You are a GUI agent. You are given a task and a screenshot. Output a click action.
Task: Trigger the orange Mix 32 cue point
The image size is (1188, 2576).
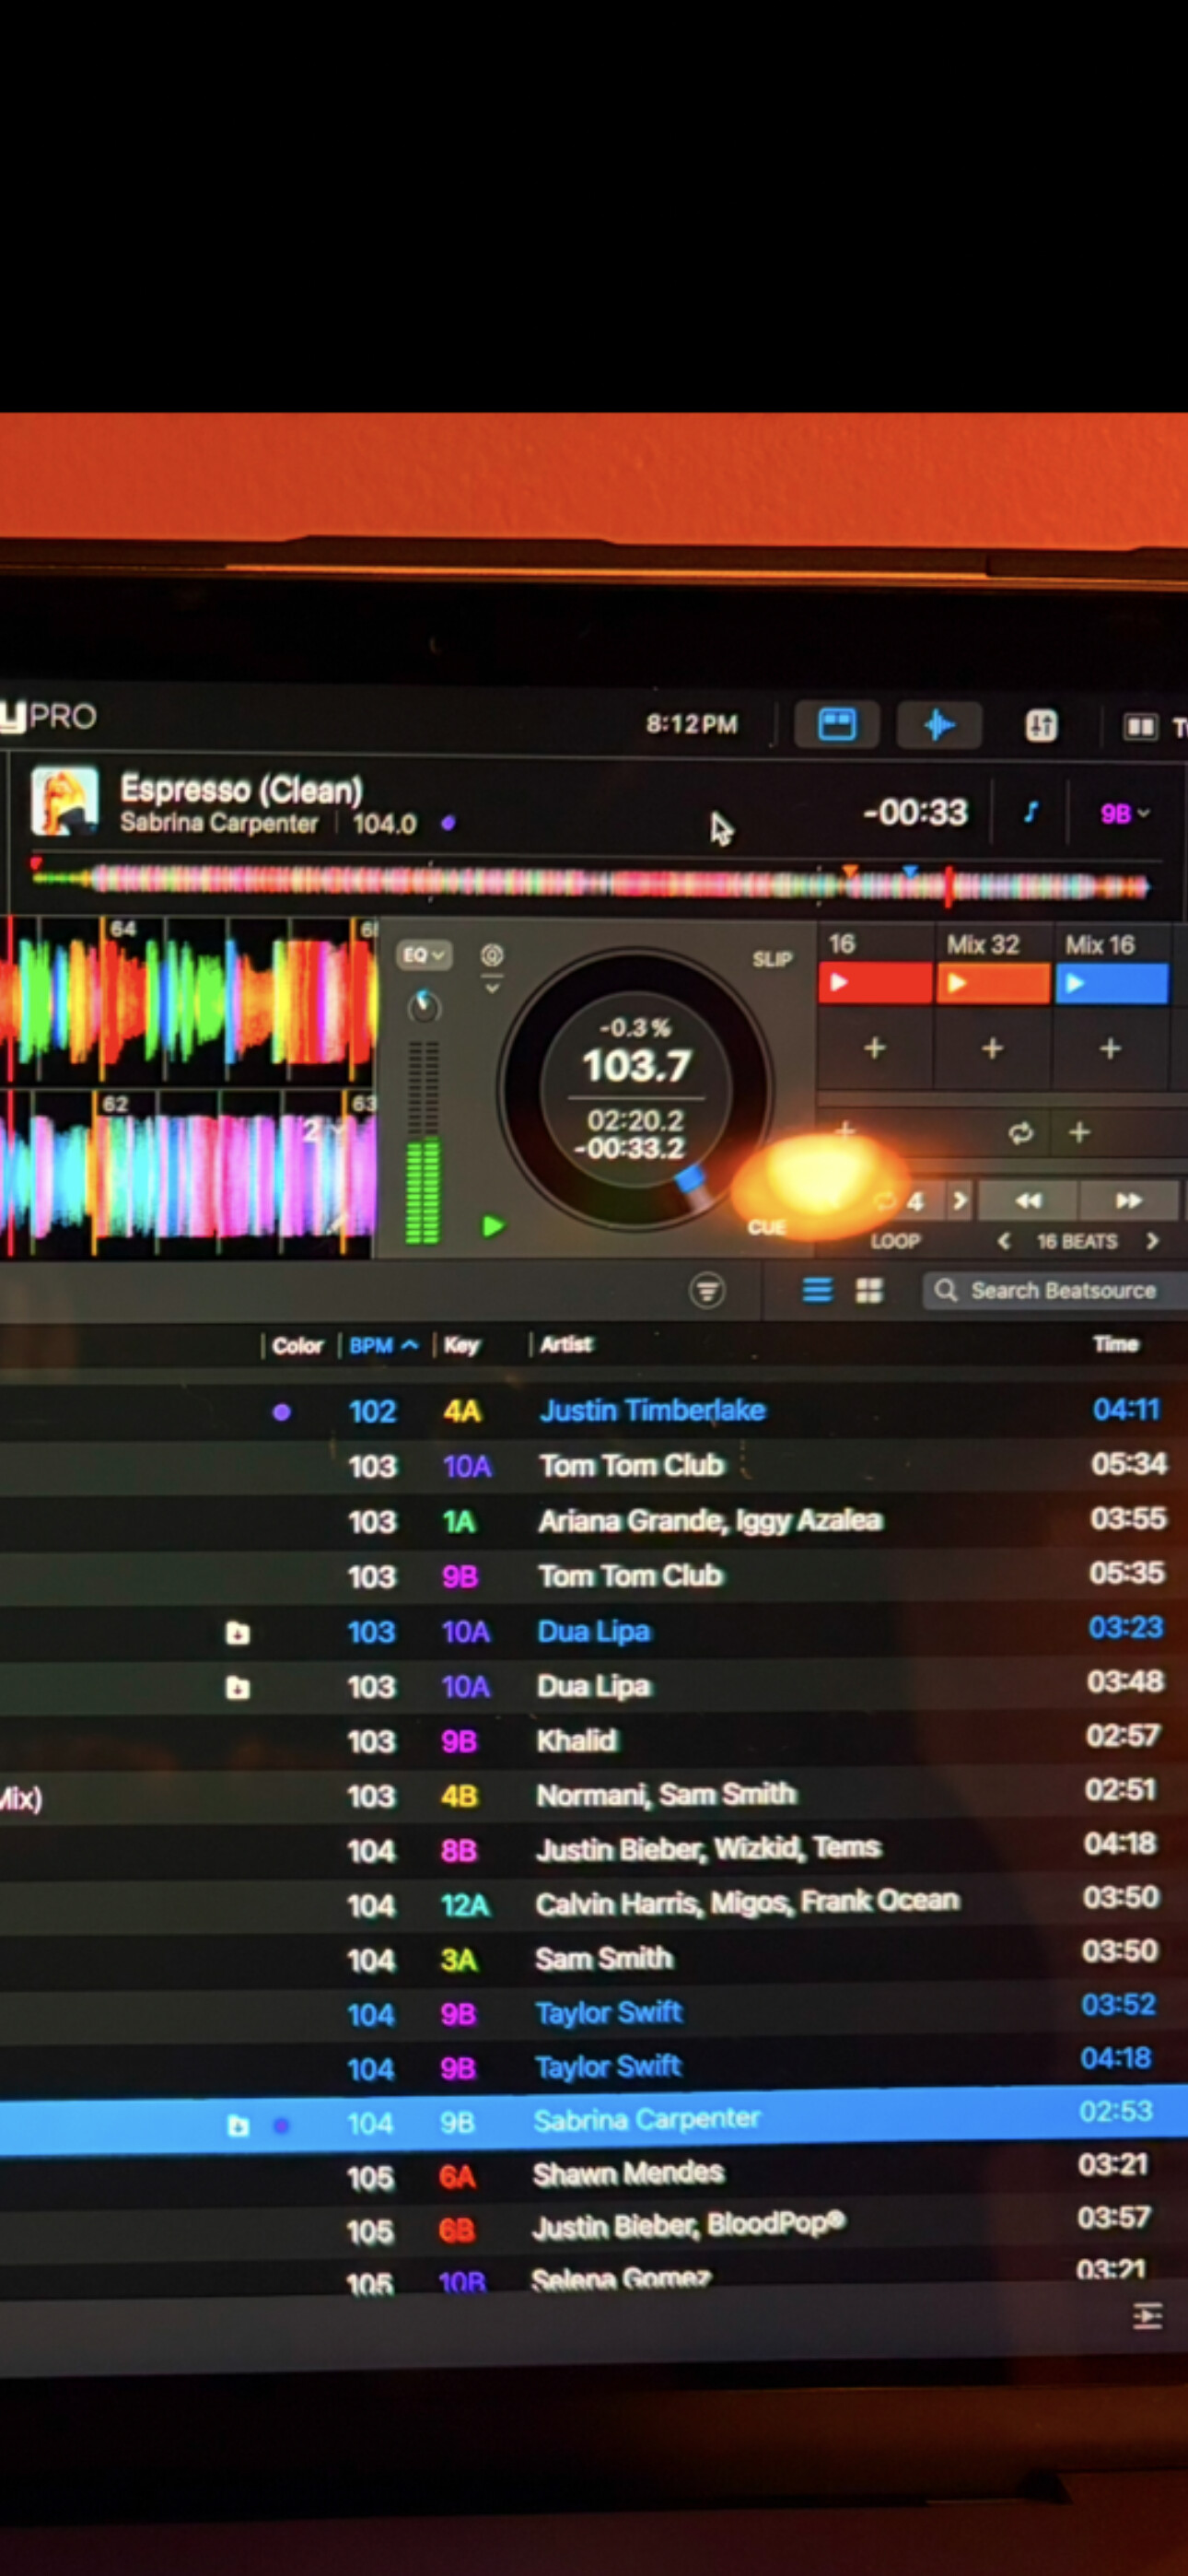point(993,983)
